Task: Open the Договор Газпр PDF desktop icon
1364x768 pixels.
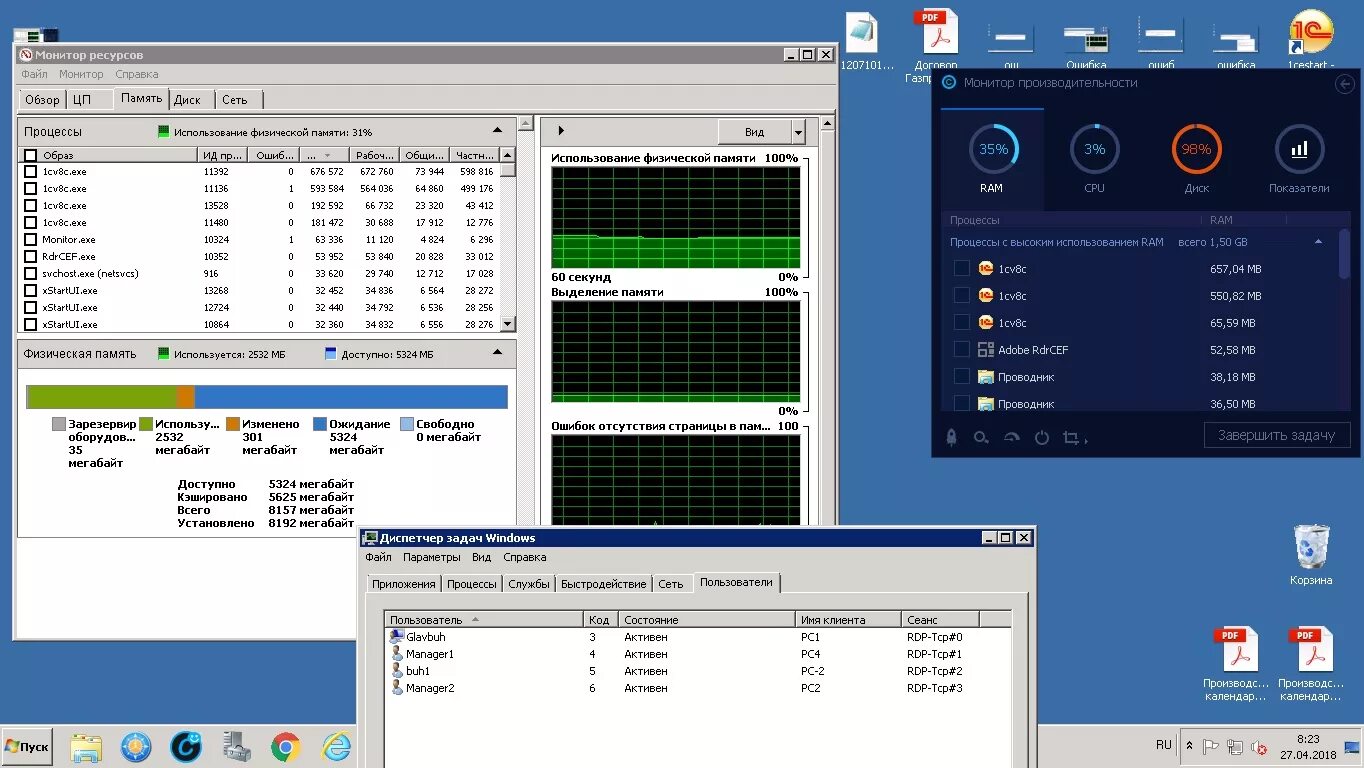Action: tap(935, 32)
